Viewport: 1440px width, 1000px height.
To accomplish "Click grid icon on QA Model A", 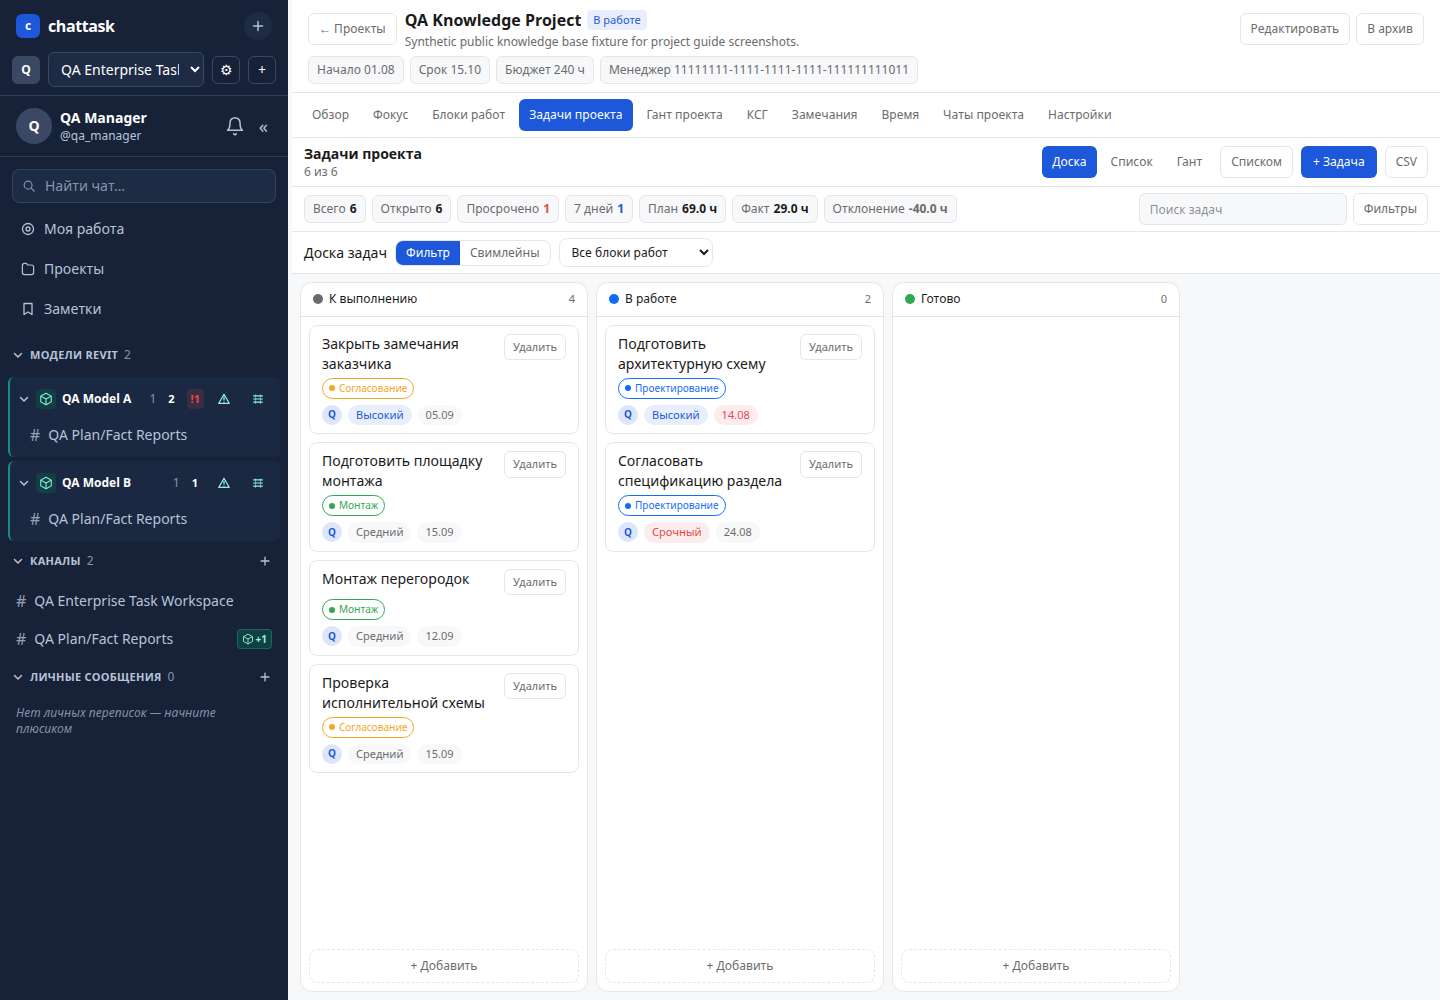I will [x=258, y=399].
